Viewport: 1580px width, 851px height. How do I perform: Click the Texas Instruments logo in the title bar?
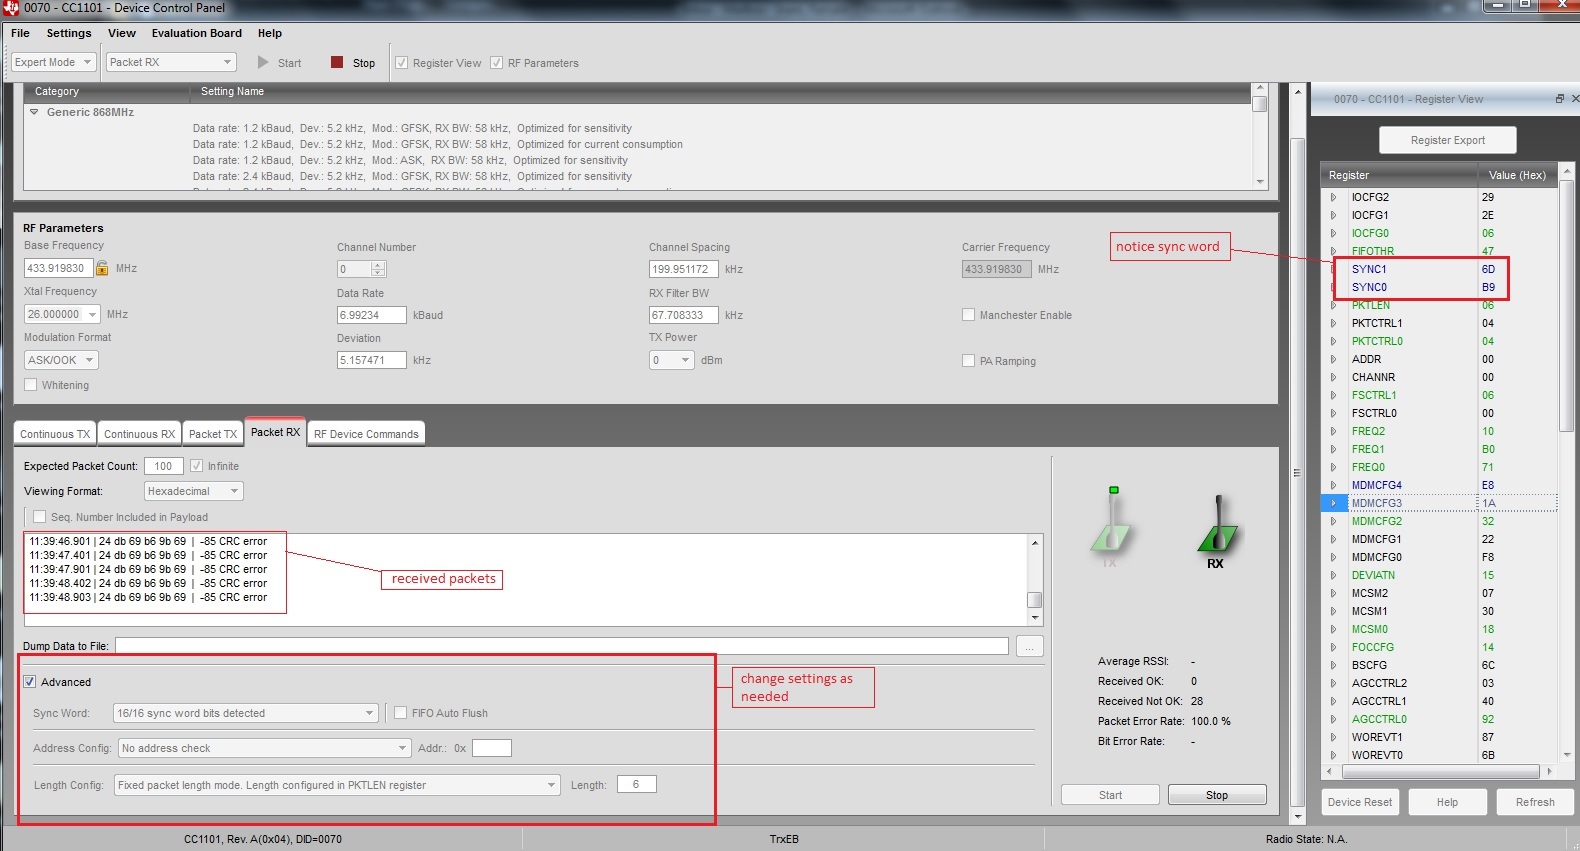point(11,8)
